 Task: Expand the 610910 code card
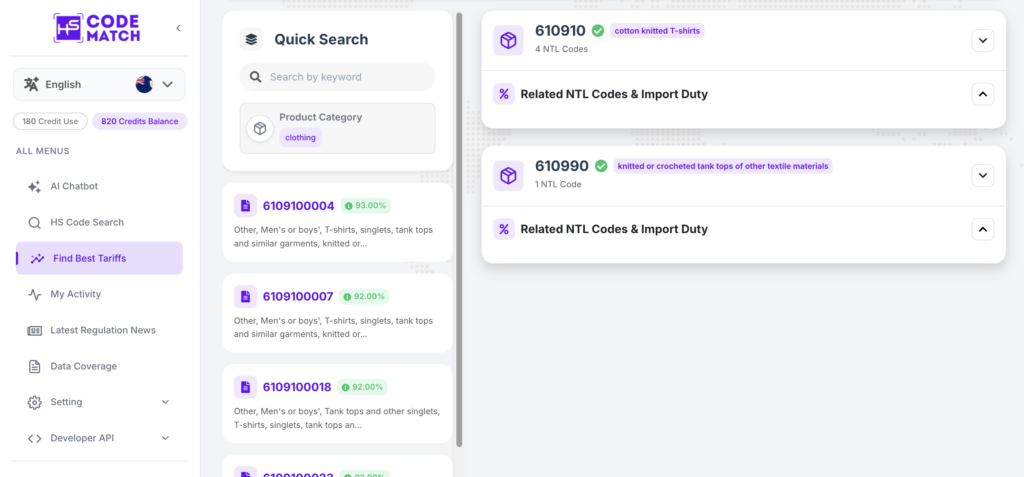tap(983, 41)
